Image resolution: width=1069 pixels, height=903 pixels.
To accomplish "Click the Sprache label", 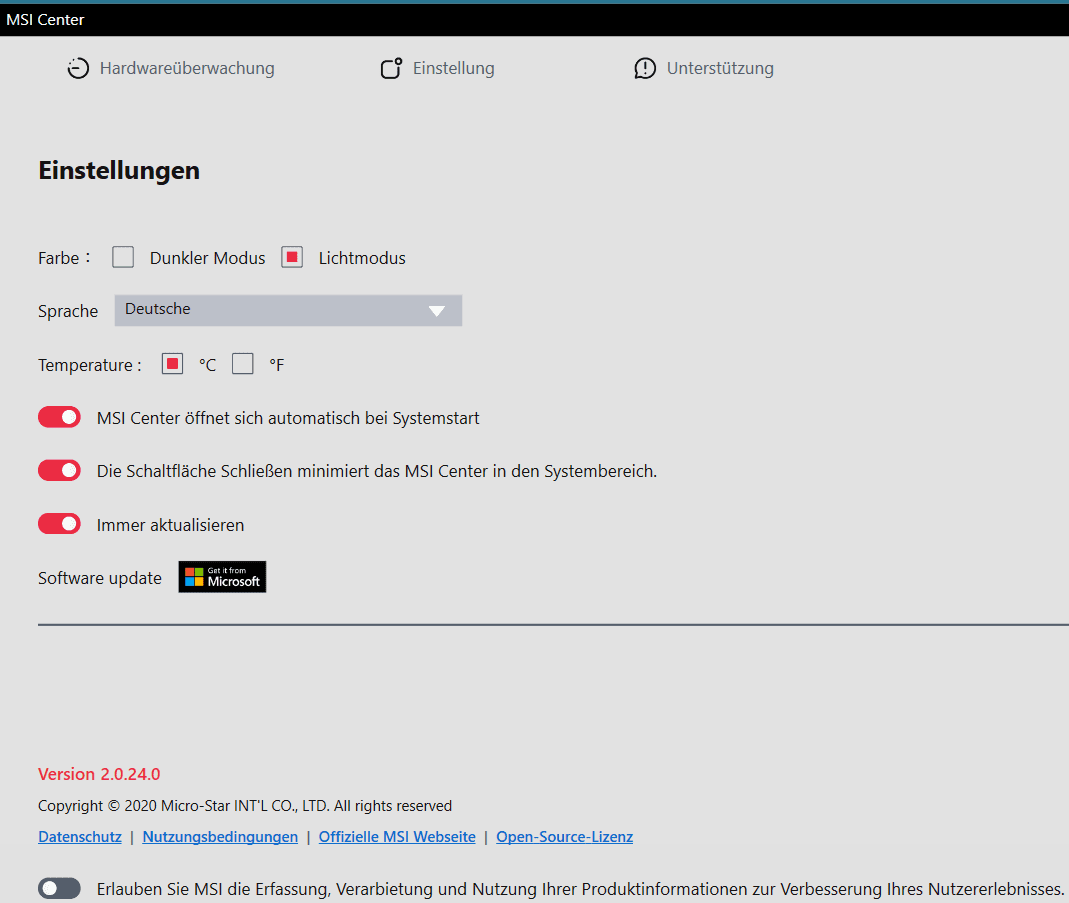I will pos(67,311).
